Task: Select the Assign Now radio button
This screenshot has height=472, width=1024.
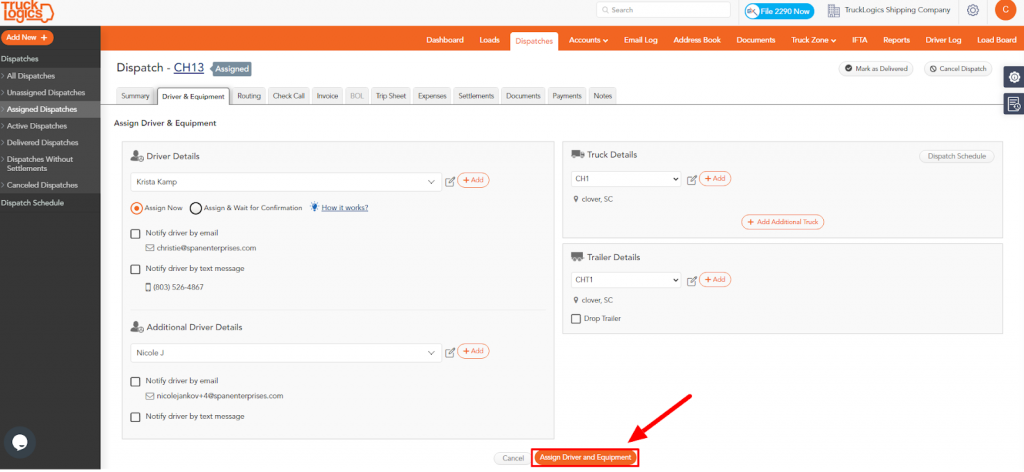Action: (x=136, y=208)
